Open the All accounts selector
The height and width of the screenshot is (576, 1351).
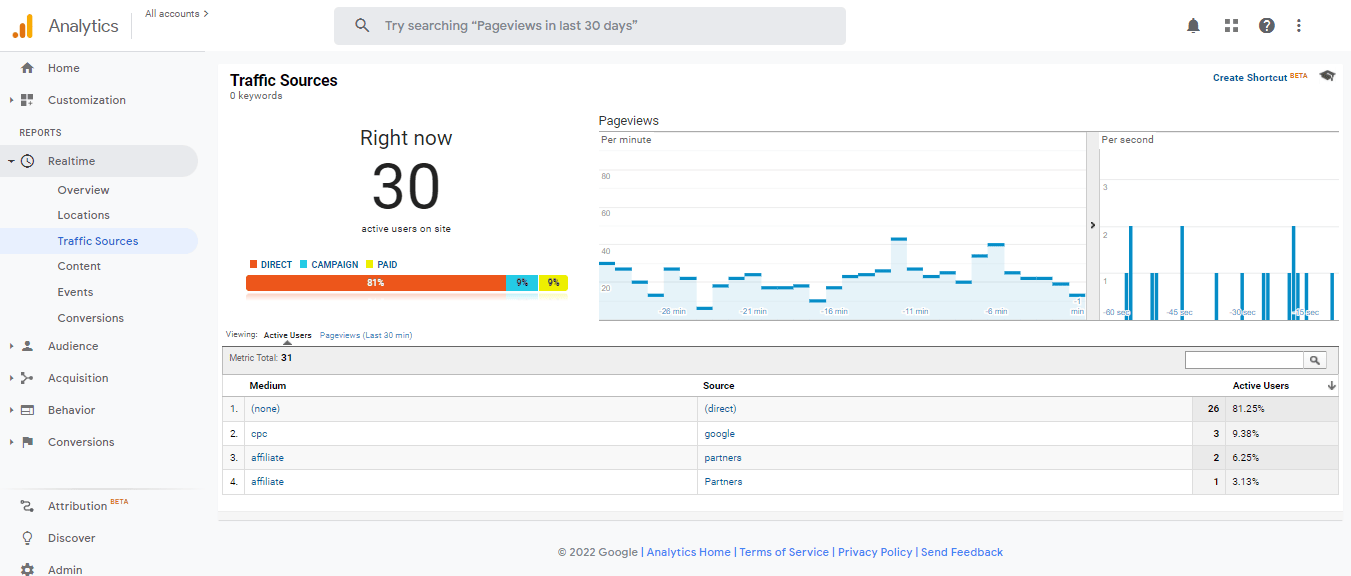pyautogui.click(x=177, y=14)
